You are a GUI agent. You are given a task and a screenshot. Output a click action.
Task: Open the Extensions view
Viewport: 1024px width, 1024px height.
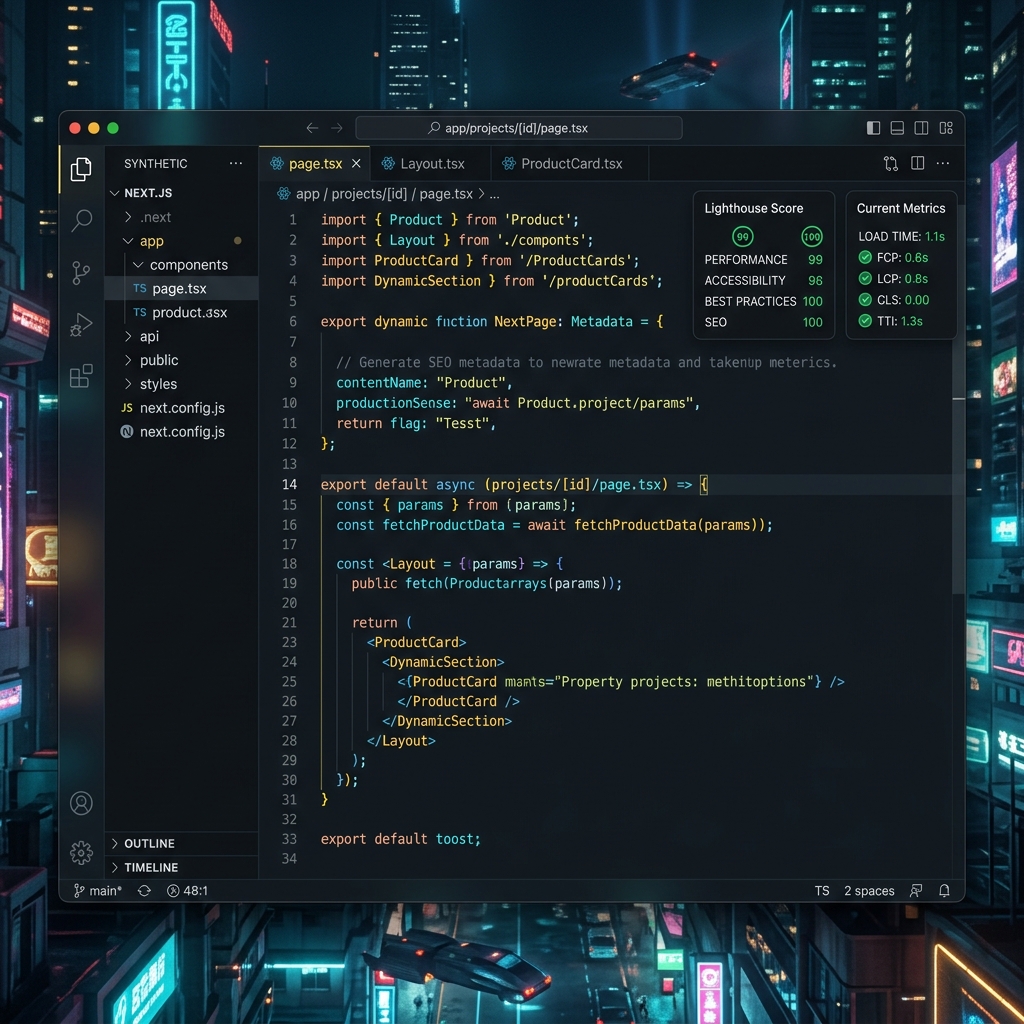pyautogui.click(x=81, y=376)
